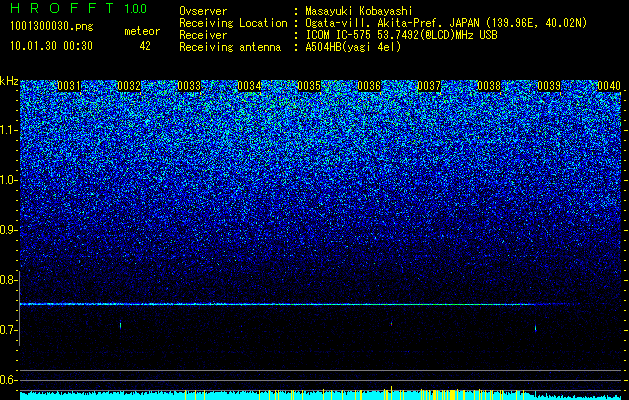Click the 0033 time marker

tap(189, 86)
